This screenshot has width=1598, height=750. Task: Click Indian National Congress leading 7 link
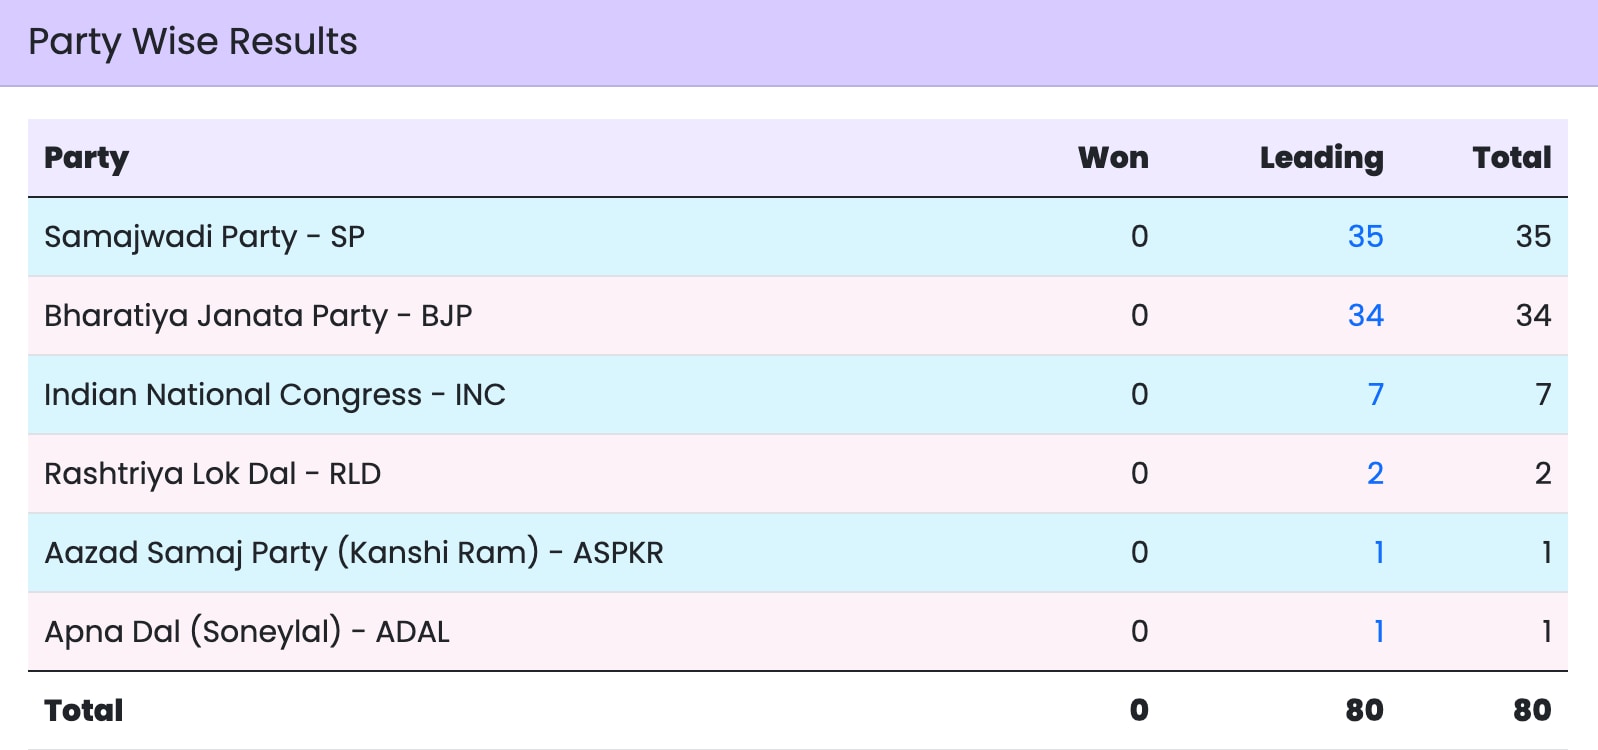[1375, 394]
